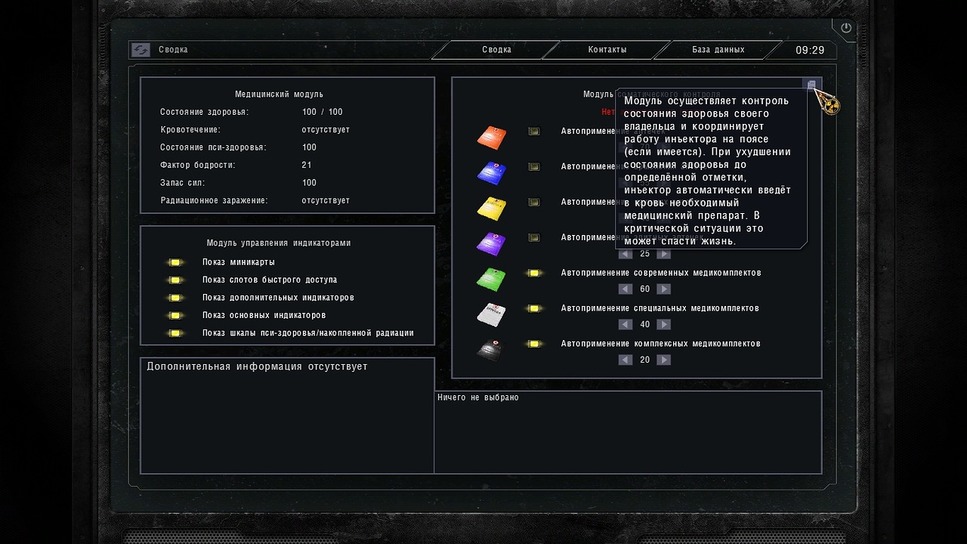Screen dimensions: 967x544
Task: Click the Состояние пси-здоровья label
Action: [213, 147]
